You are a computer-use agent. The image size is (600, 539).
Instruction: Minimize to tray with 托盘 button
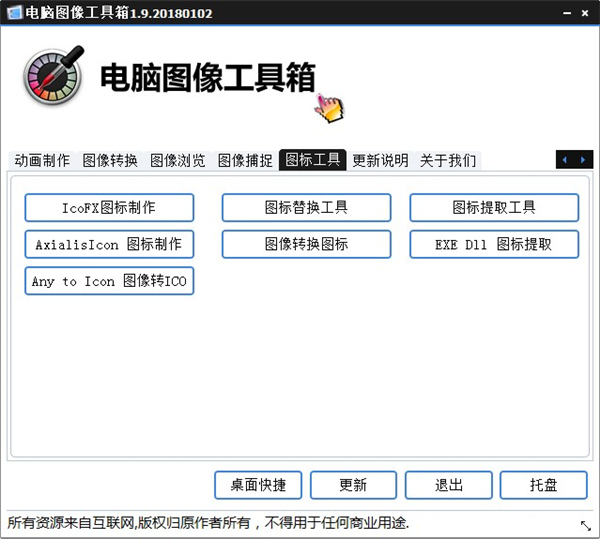pyautogui.click(x=544, y=485)
